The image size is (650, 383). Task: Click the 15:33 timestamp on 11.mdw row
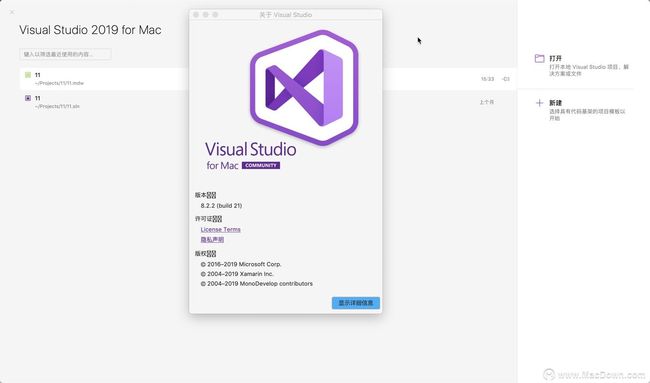click(487, 79)
